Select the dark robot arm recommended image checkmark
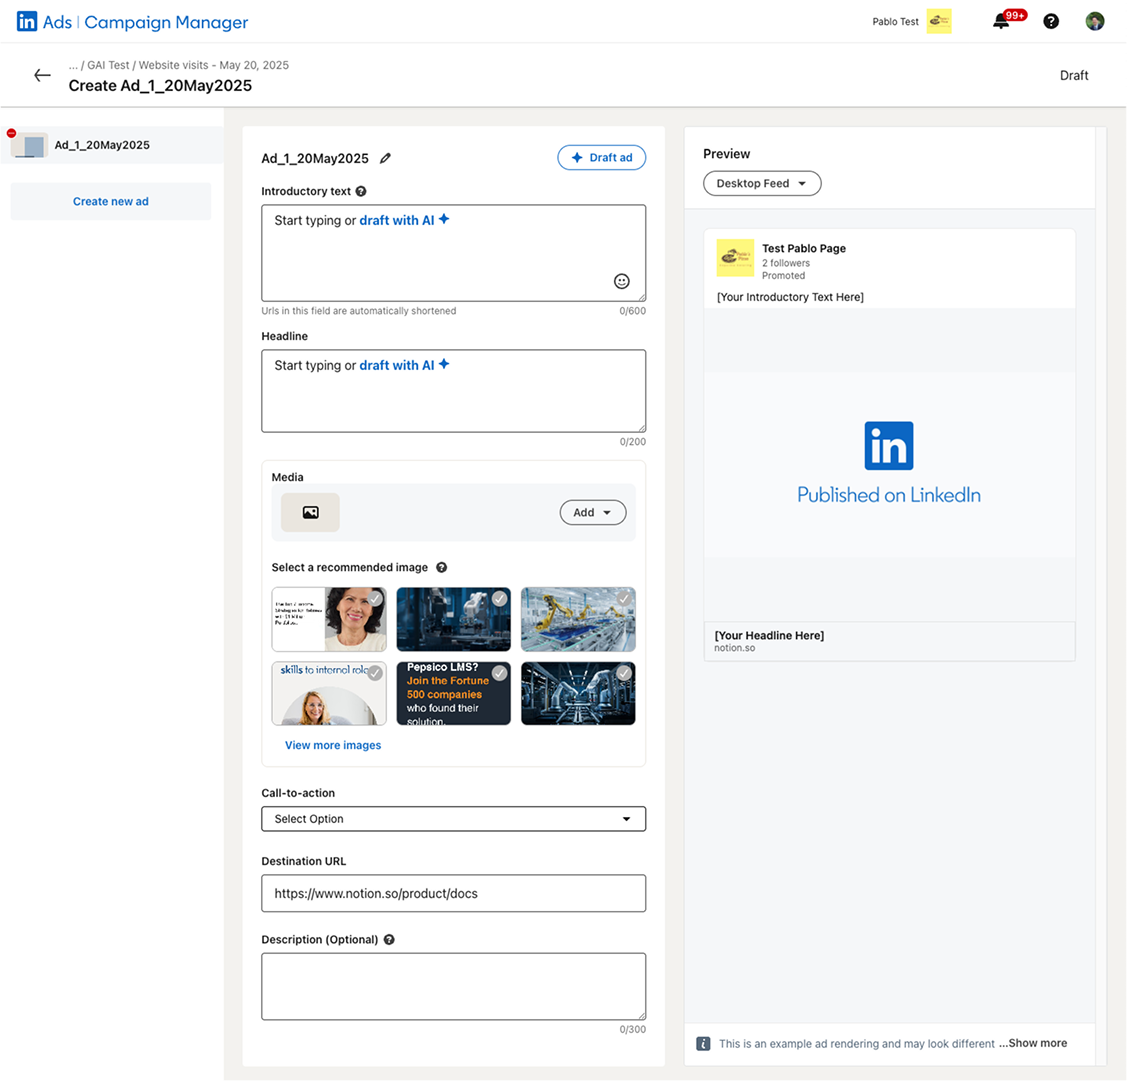 point(500,599)
